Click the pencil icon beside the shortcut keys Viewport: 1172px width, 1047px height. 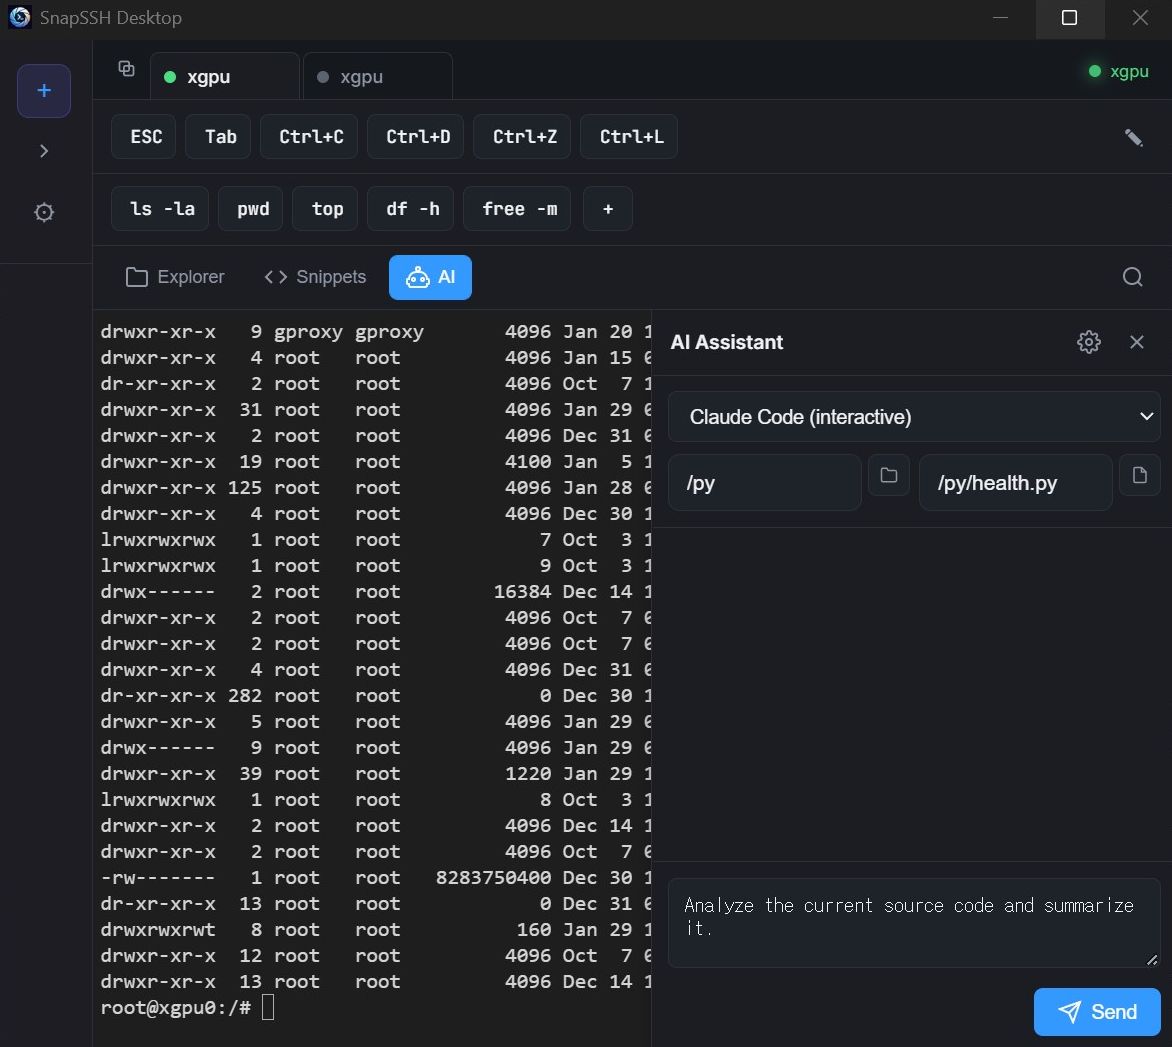click(1134, 140)
